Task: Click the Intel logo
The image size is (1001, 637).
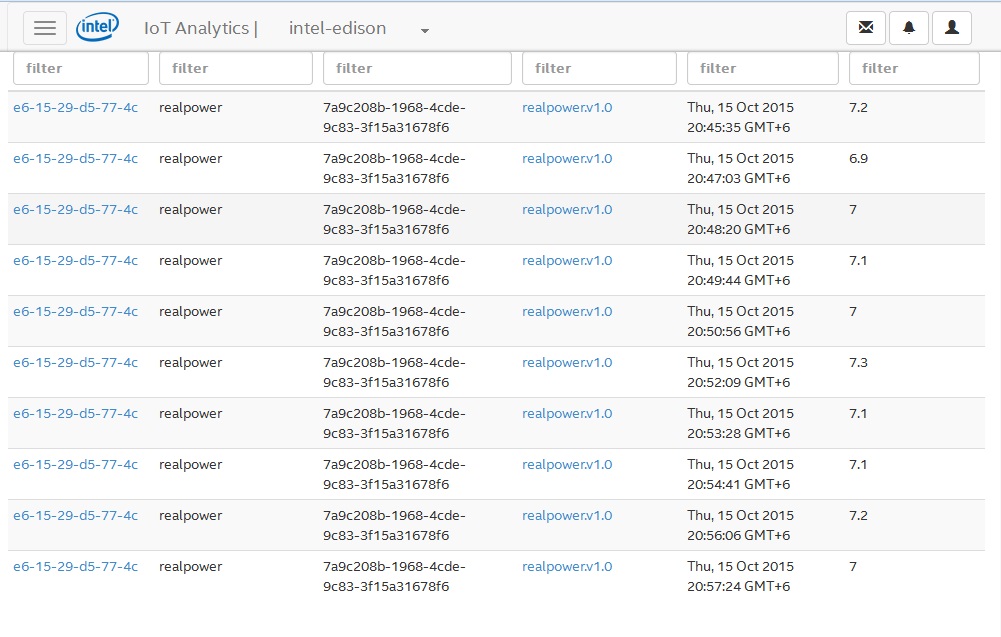Action: click(98, 28)
